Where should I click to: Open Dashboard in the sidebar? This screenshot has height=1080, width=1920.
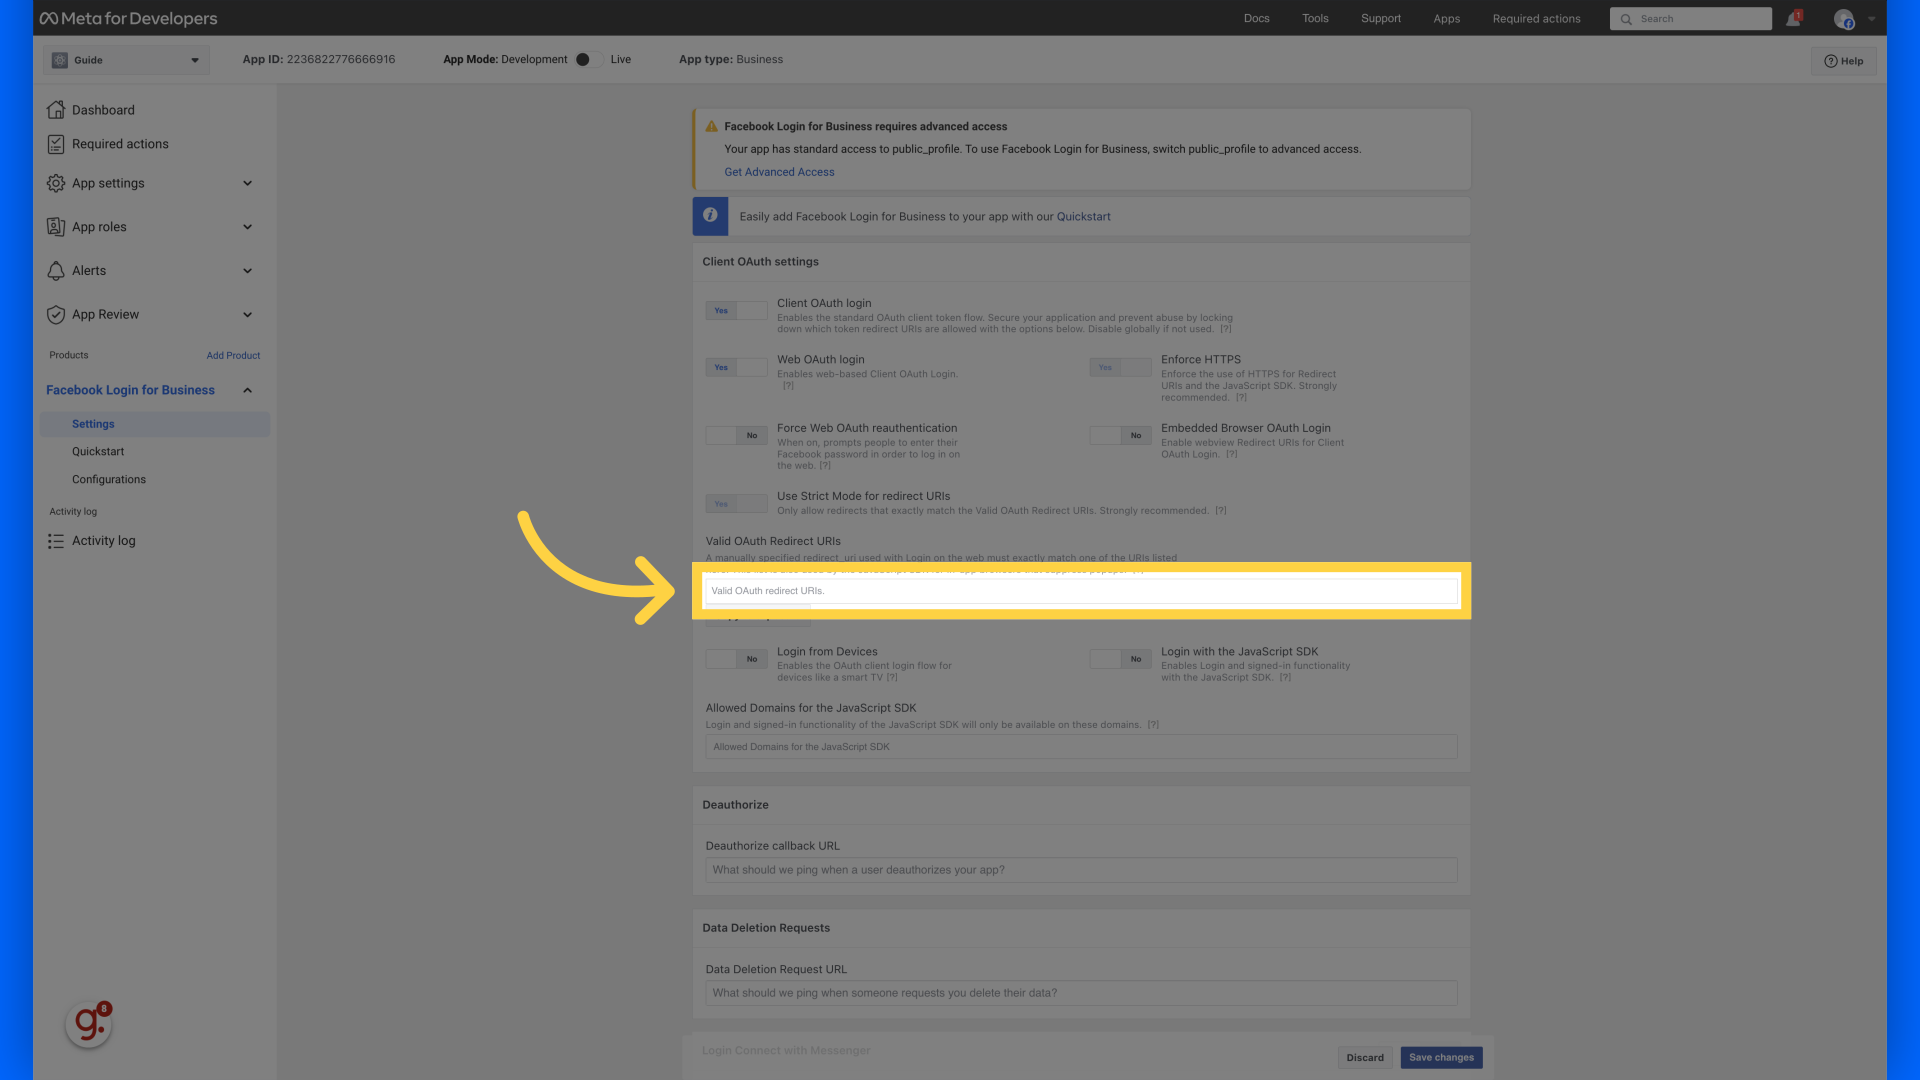[103, 110]
